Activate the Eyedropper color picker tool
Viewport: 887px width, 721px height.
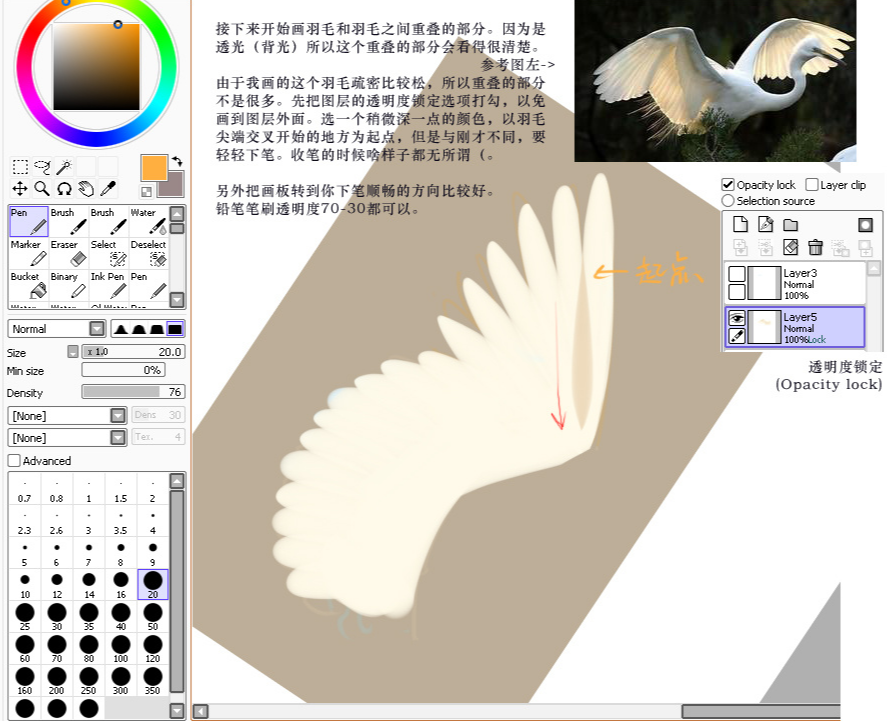tap(107, 188)
